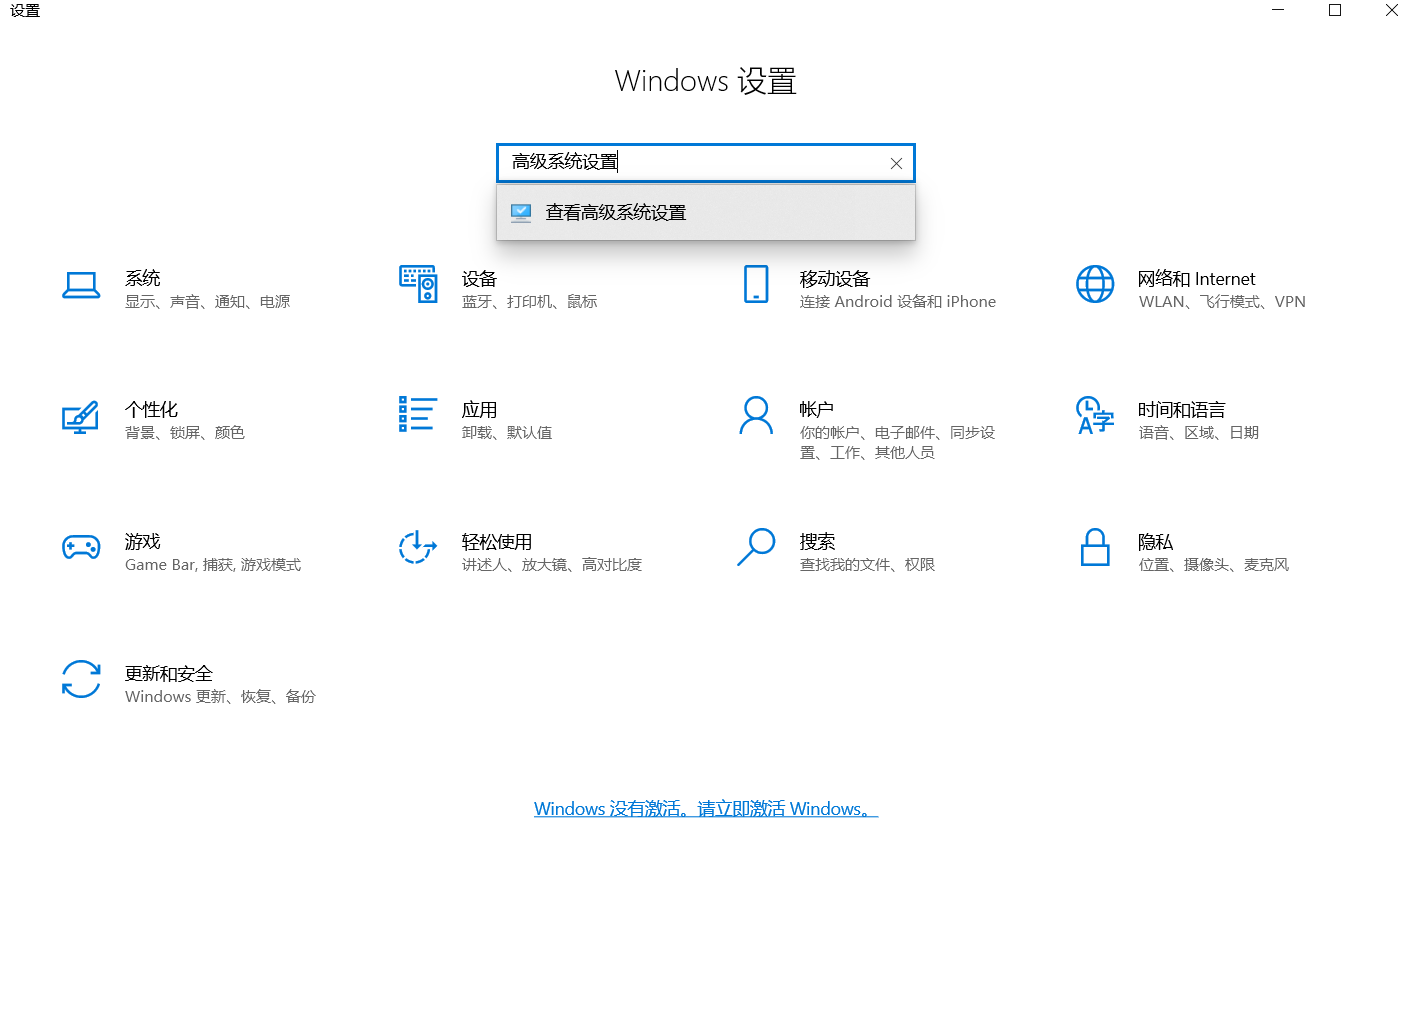The height and width of the screenshot is (1029, 1419).
Task: Open the 网络和 Internet globe icon
Action: 1095,284
